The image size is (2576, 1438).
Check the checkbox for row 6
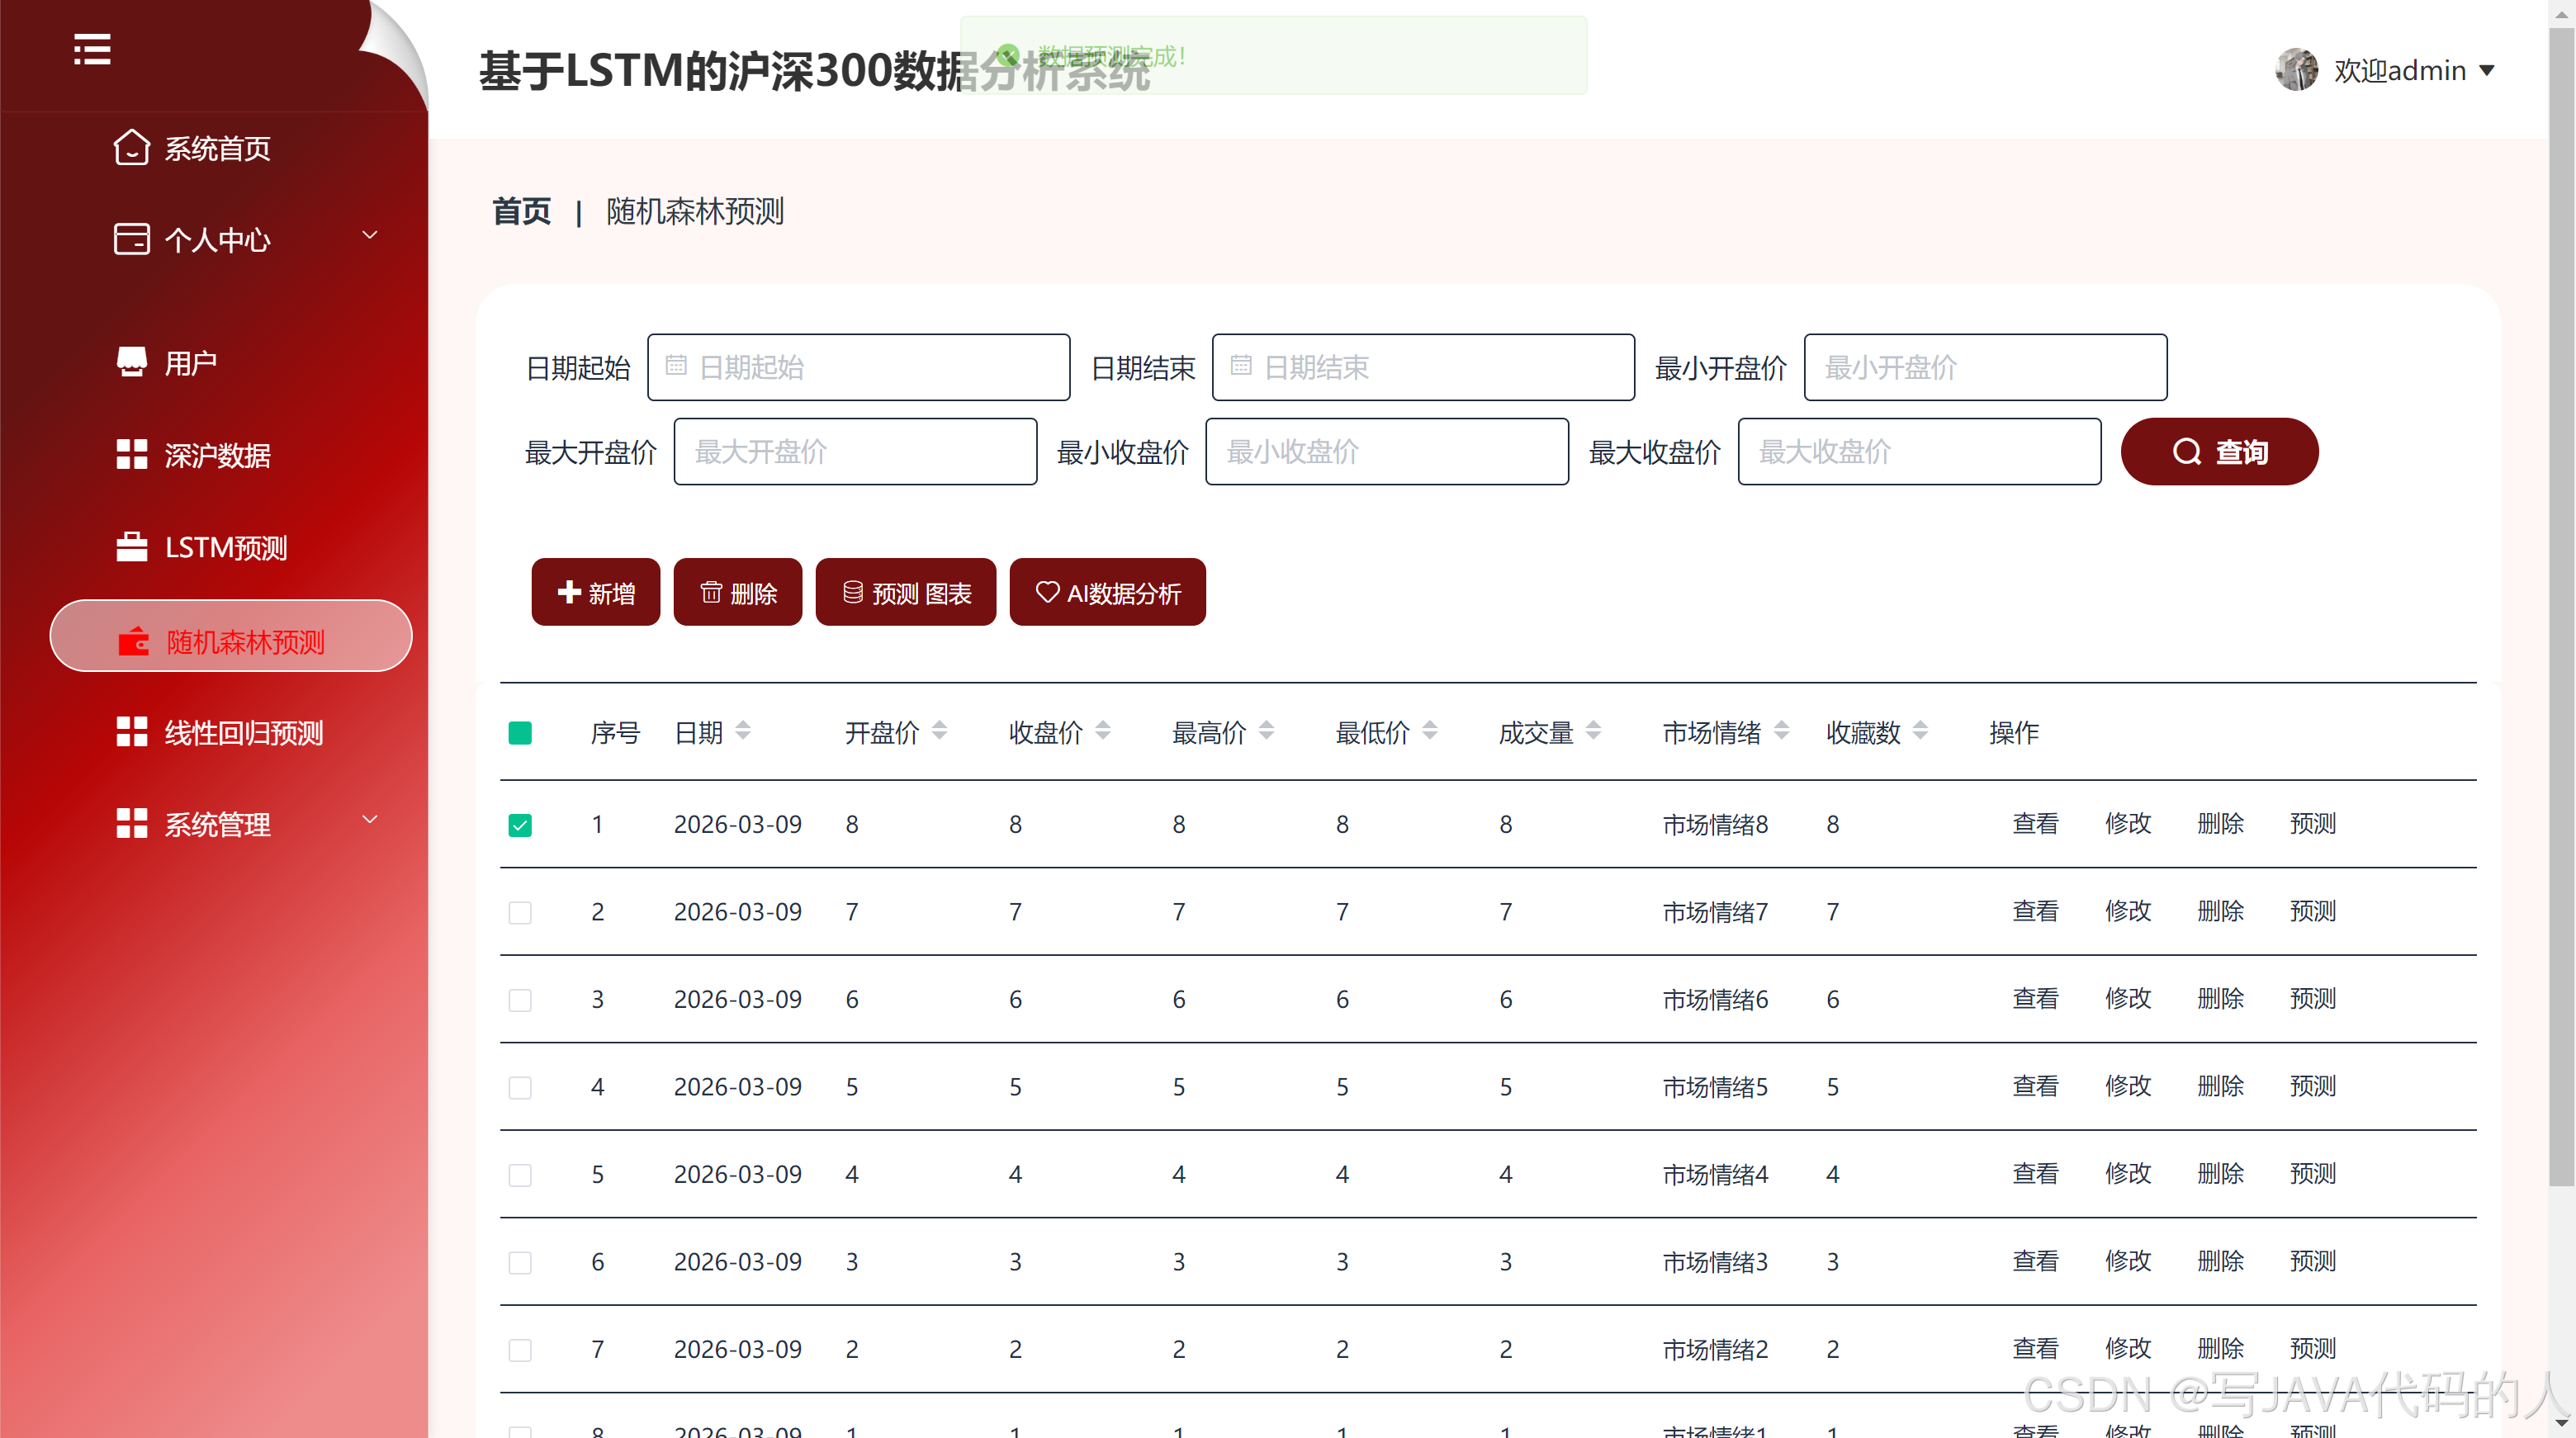(x=520, y=1262)
